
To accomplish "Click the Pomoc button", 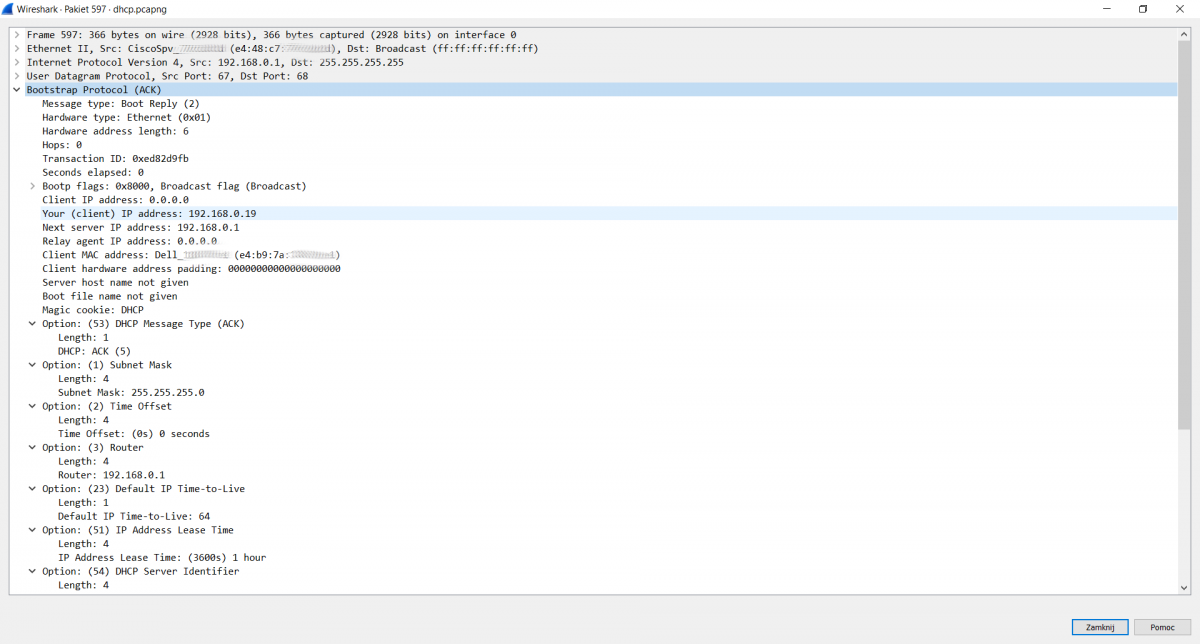I will 1162,627.
